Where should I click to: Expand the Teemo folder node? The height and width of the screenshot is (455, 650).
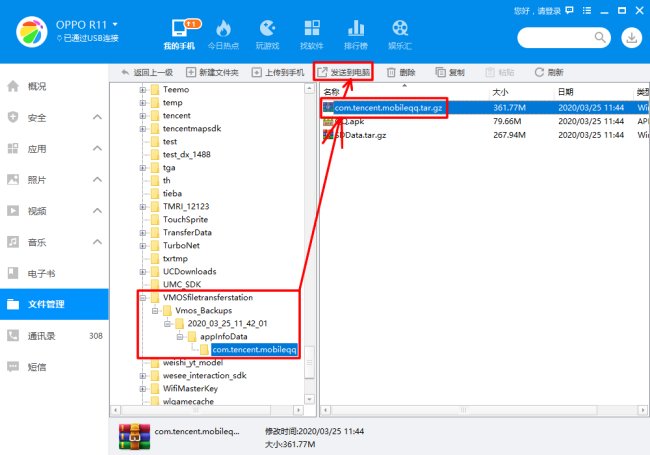point(143,89)
